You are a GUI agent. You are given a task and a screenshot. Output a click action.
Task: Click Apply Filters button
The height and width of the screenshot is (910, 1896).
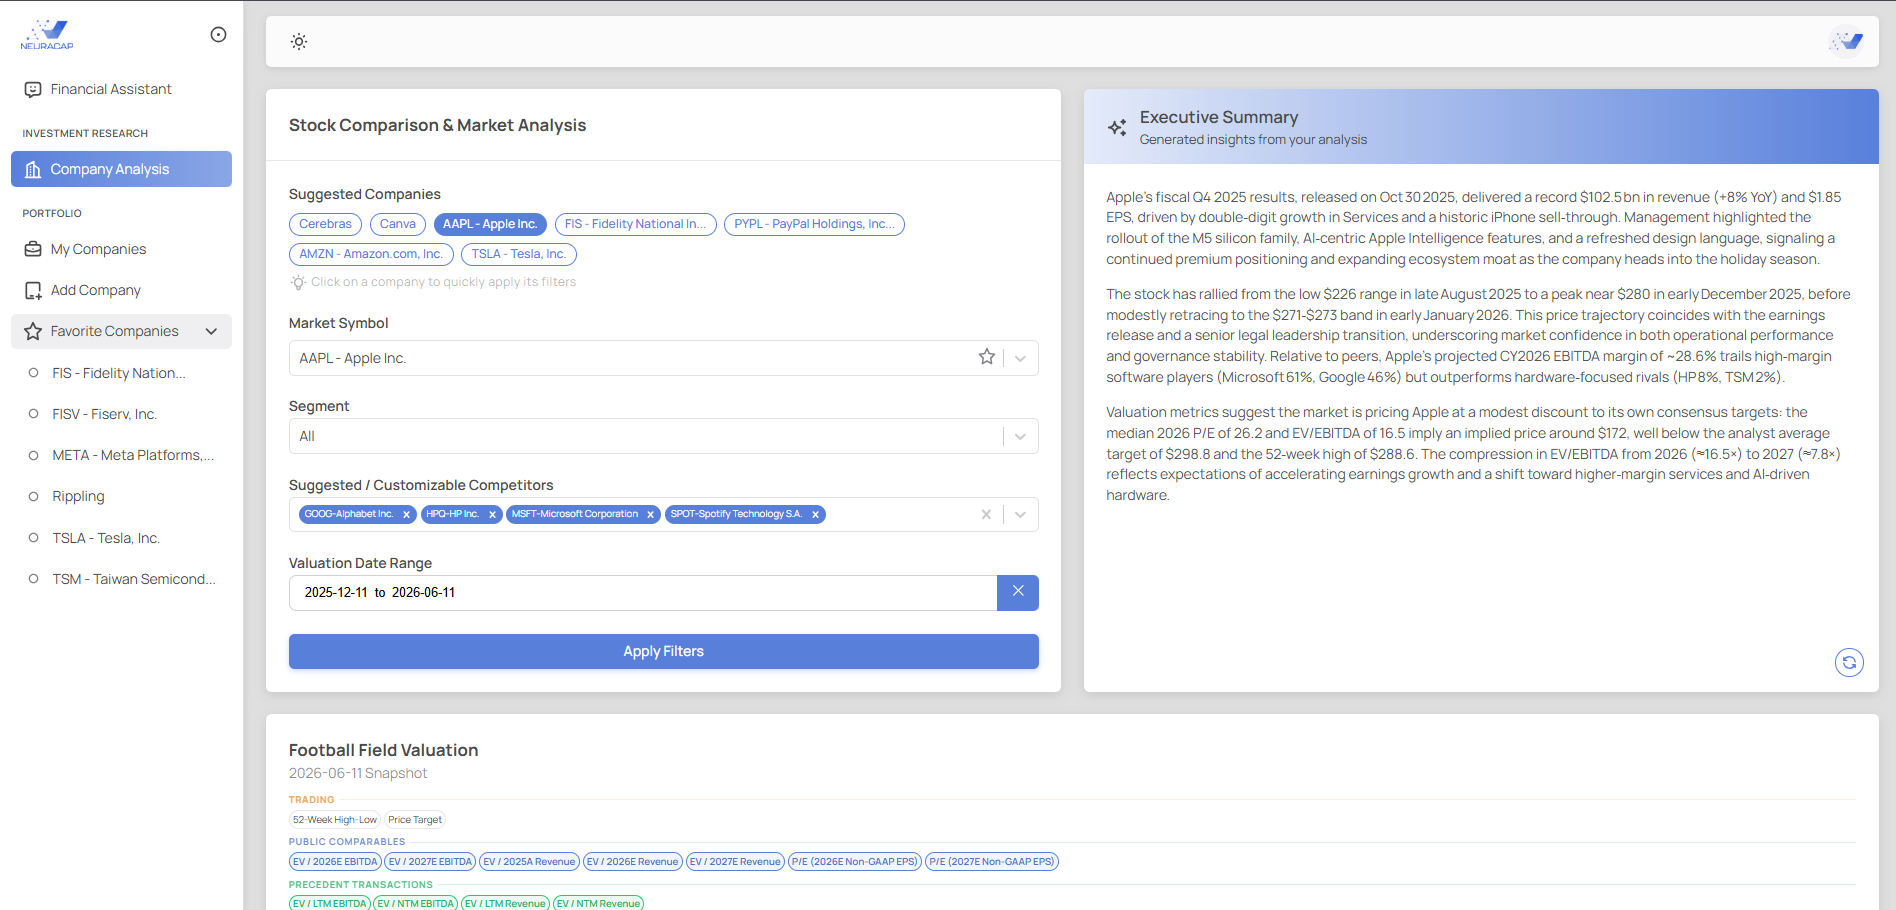pyautogui.click(x=664, y=651)
